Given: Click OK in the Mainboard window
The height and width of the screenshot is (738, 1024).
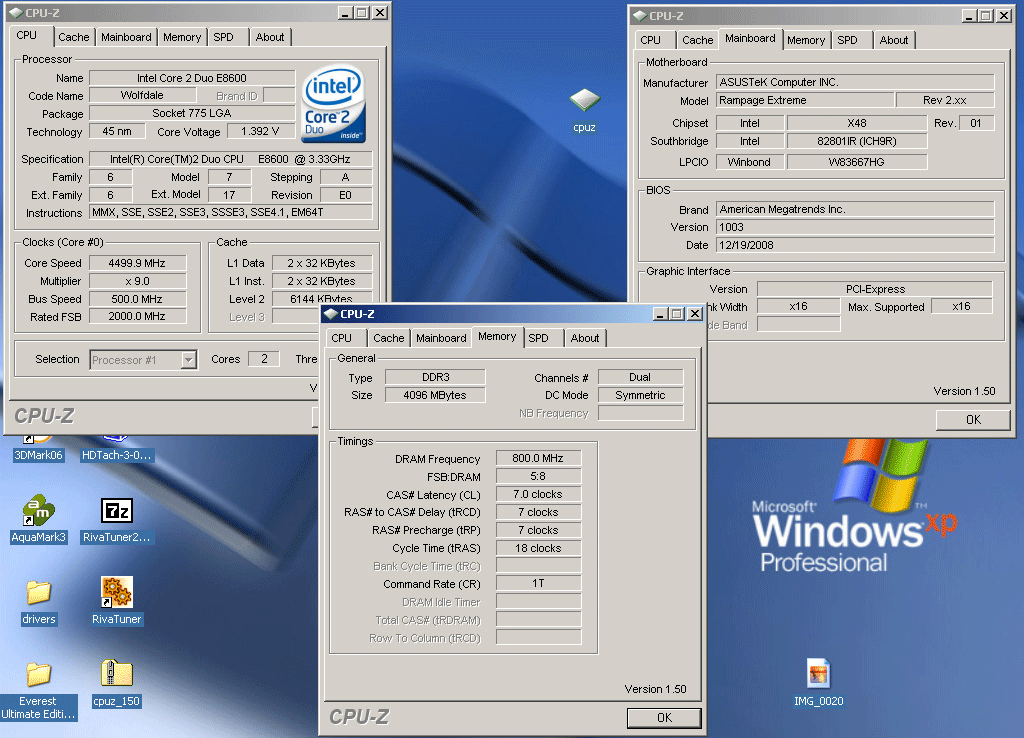Looking at the screenshot, I should [x=972, y=420].
